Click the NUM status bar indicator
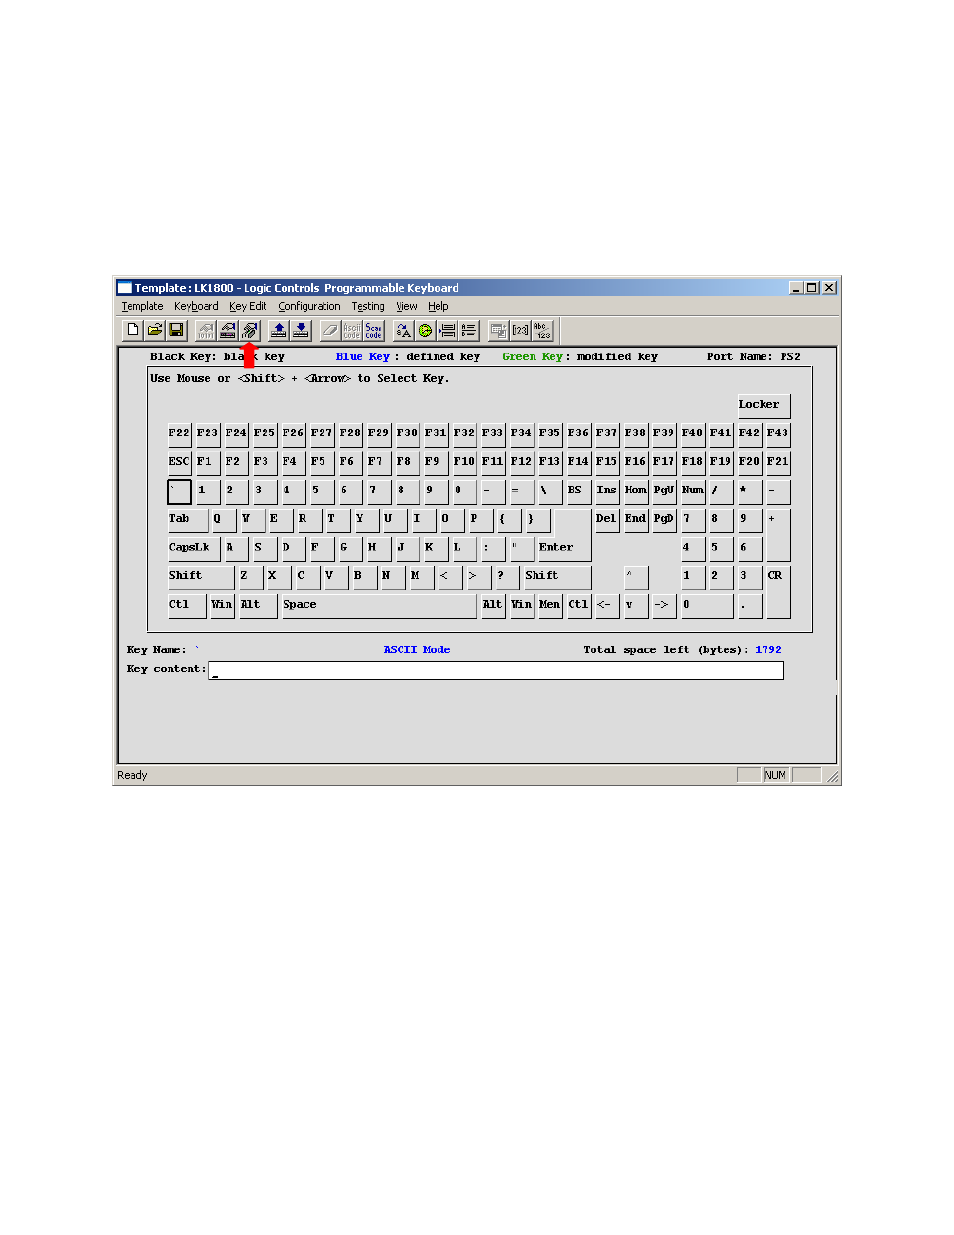 coord(776,775)
